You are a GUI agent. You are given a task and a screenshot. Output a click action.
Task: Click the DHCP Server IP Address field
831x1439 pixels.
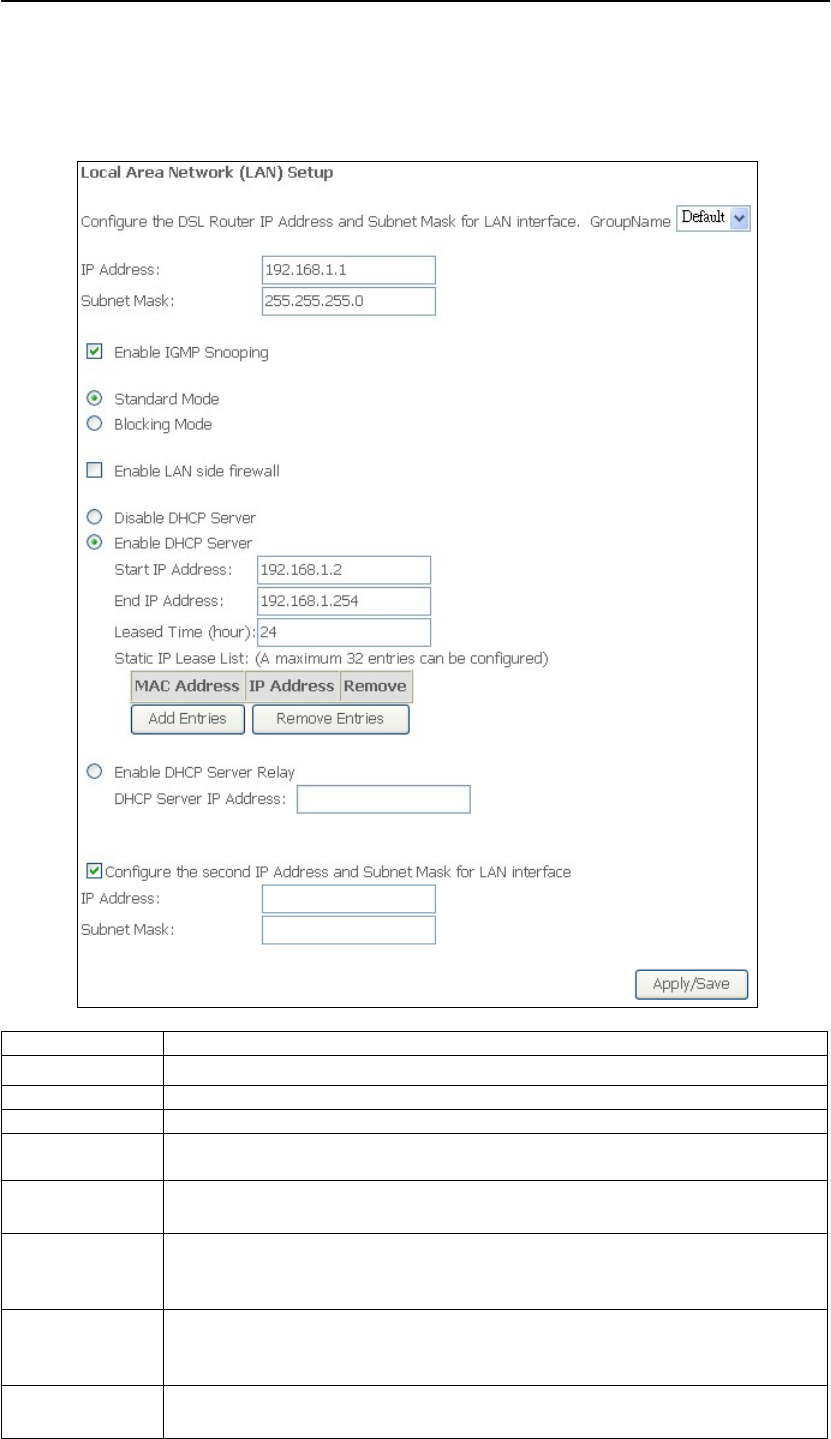pyautogui.click(x=383, y=799)
